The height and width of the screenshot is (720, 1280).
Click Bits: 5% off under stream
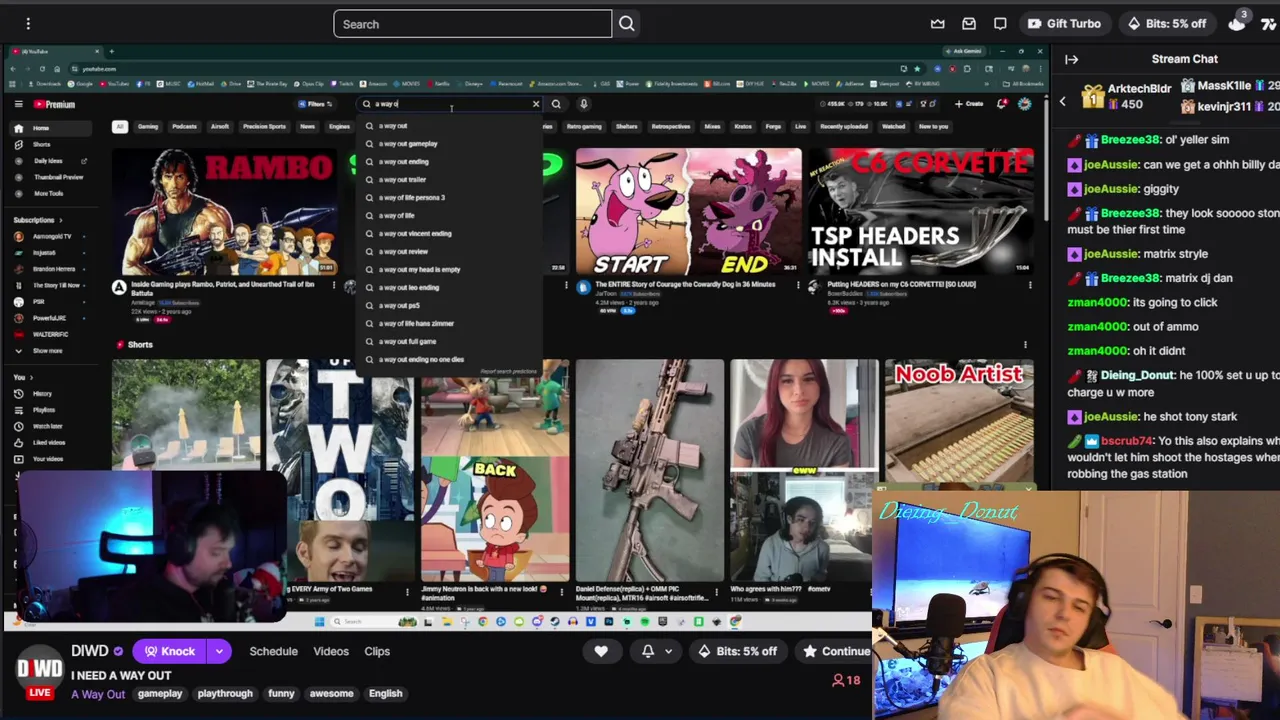pos(737,651)
